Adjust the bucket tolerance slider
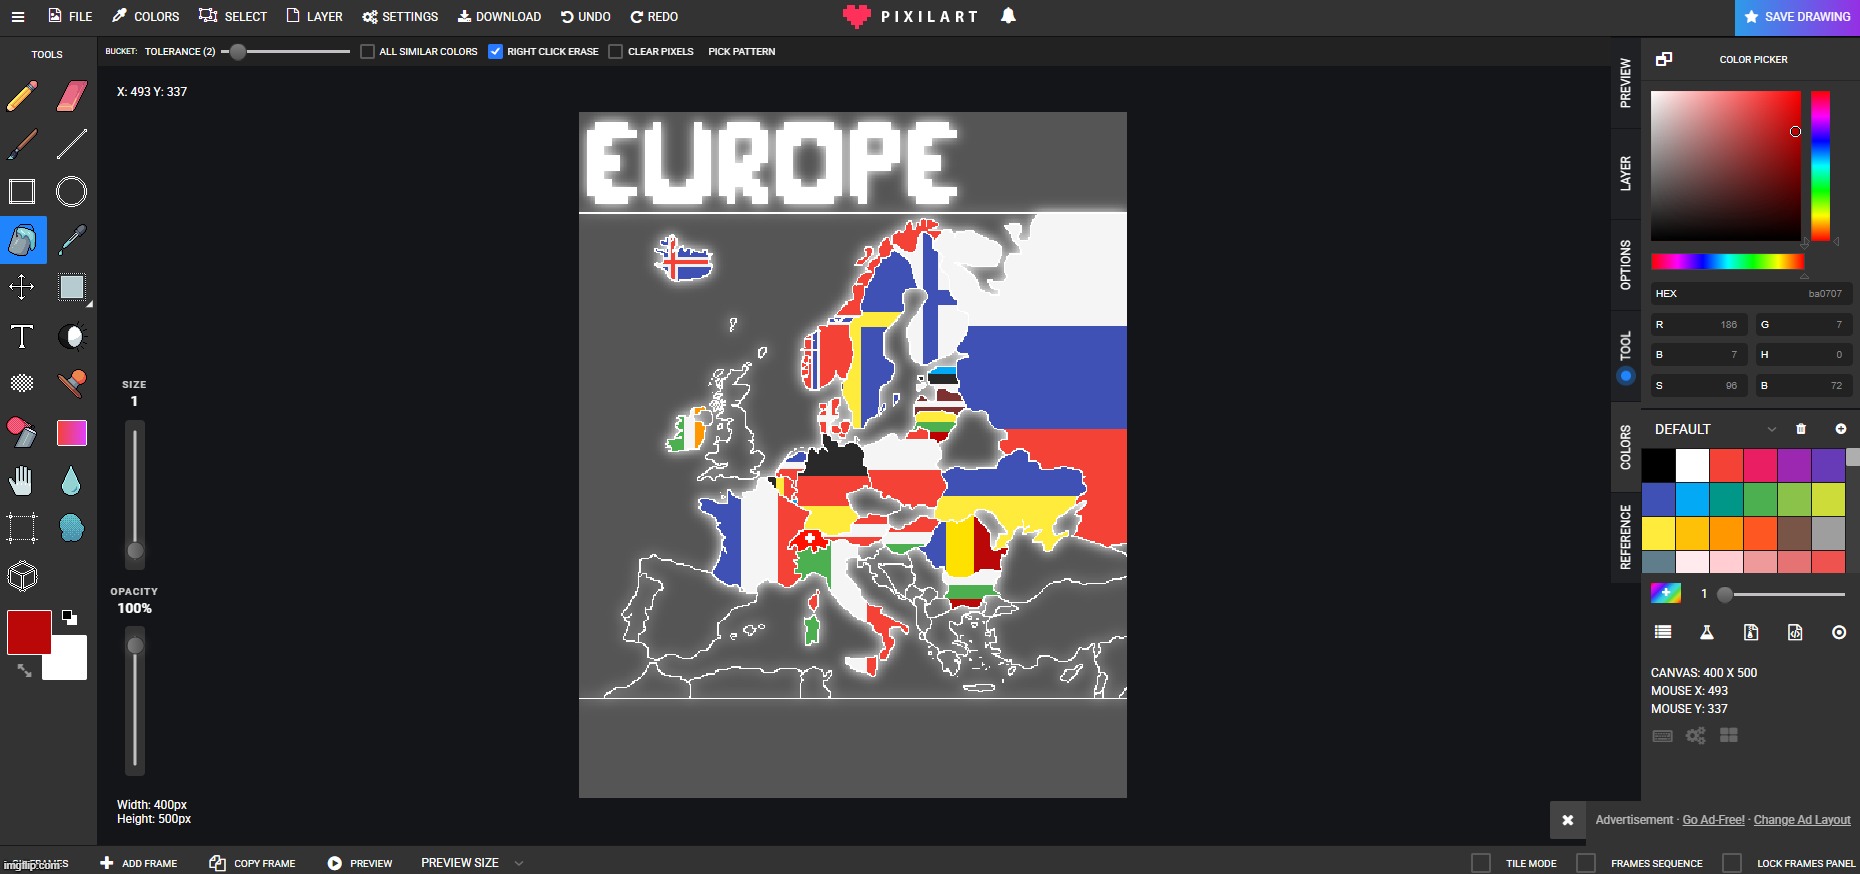Screen dimensions: 1860x874 (285, 52)
